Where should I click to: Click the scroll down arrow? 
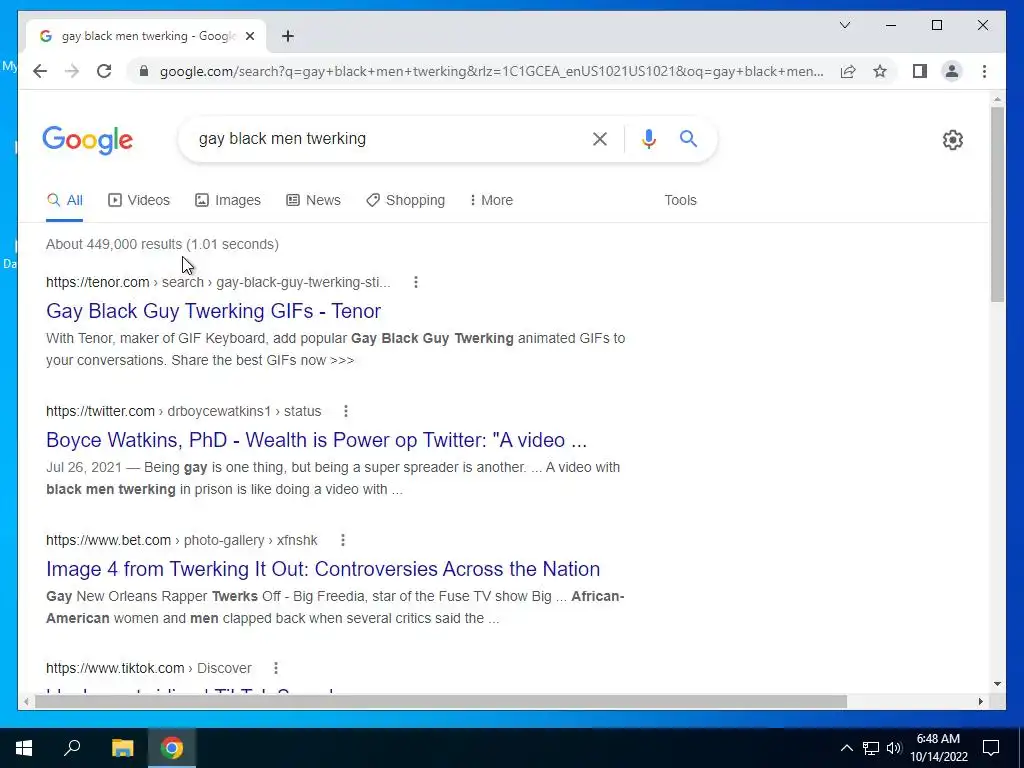point(997,684)
